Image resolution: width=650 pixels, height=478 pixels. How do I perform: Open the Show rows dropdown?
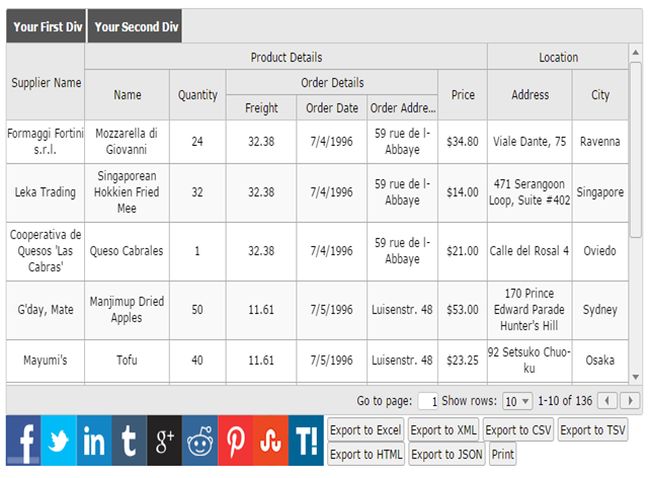click(517, 401)
